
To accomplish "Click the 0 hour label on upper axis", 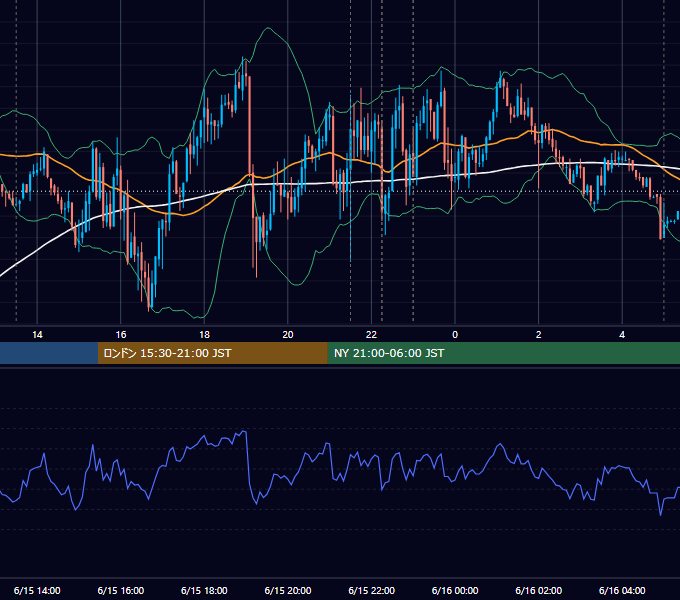I will (455, 335).
